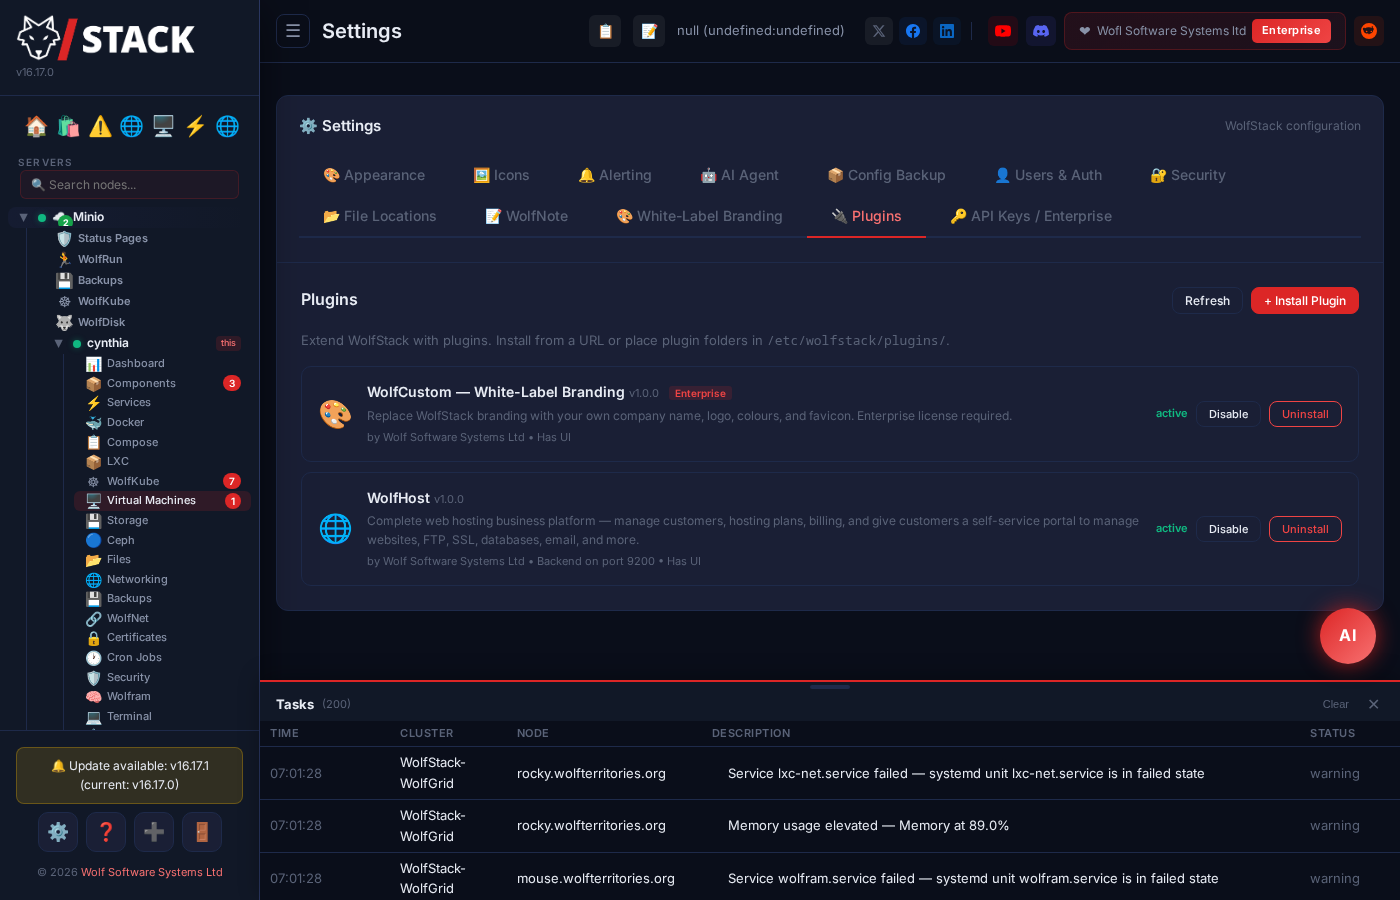This screenshot has width=1400, height=900.
Task: Click the plus add-server button at sidebar bottom
Action: [154, 832]
